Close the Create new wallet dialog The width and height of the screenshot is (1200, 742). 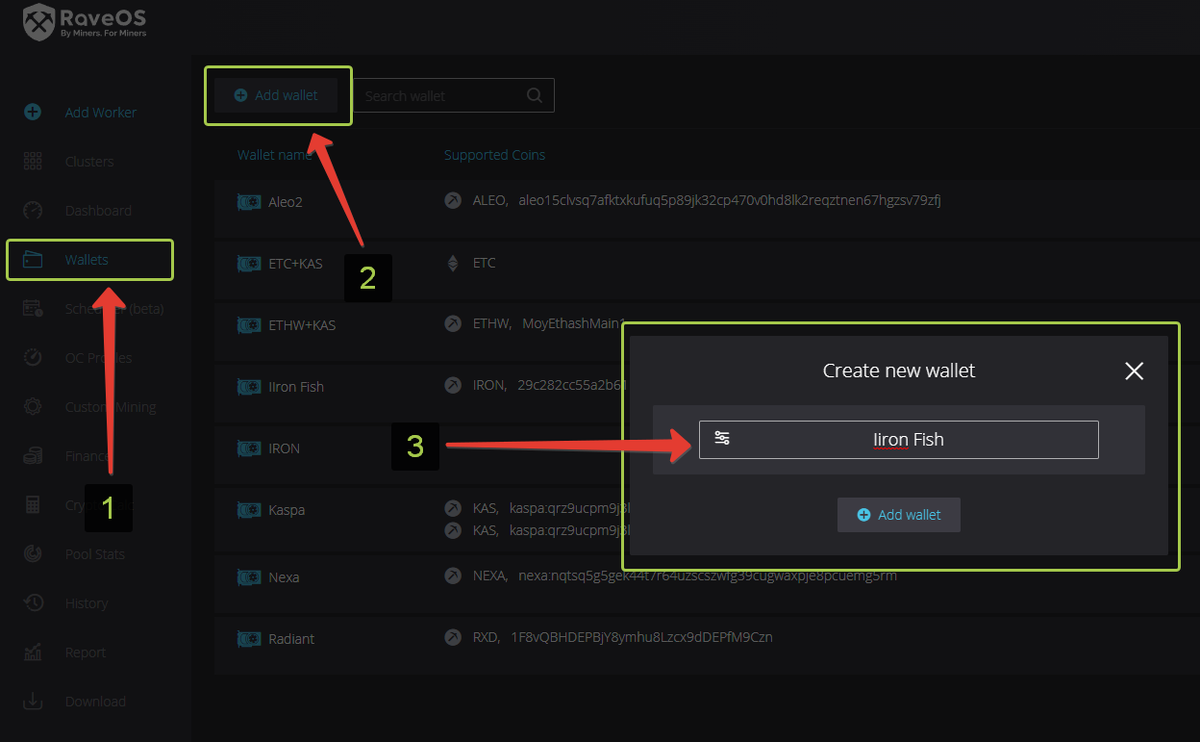point(1134,371)
